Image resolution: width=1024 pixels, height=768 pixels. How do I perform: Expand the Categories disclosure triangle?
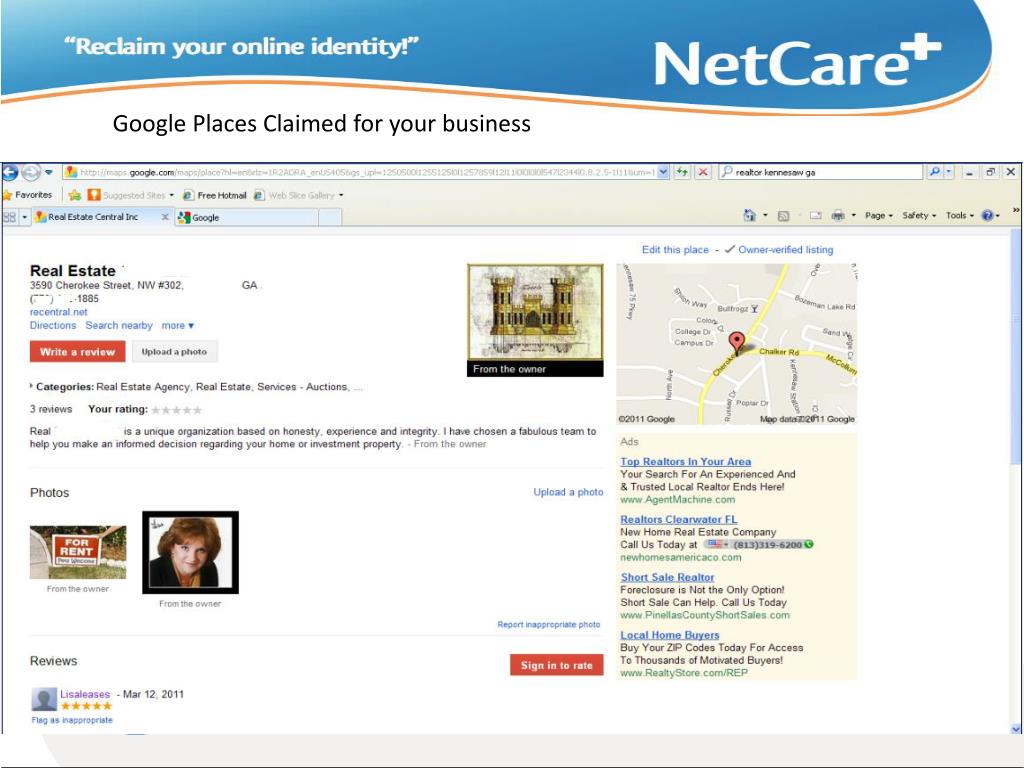point(31,386)
